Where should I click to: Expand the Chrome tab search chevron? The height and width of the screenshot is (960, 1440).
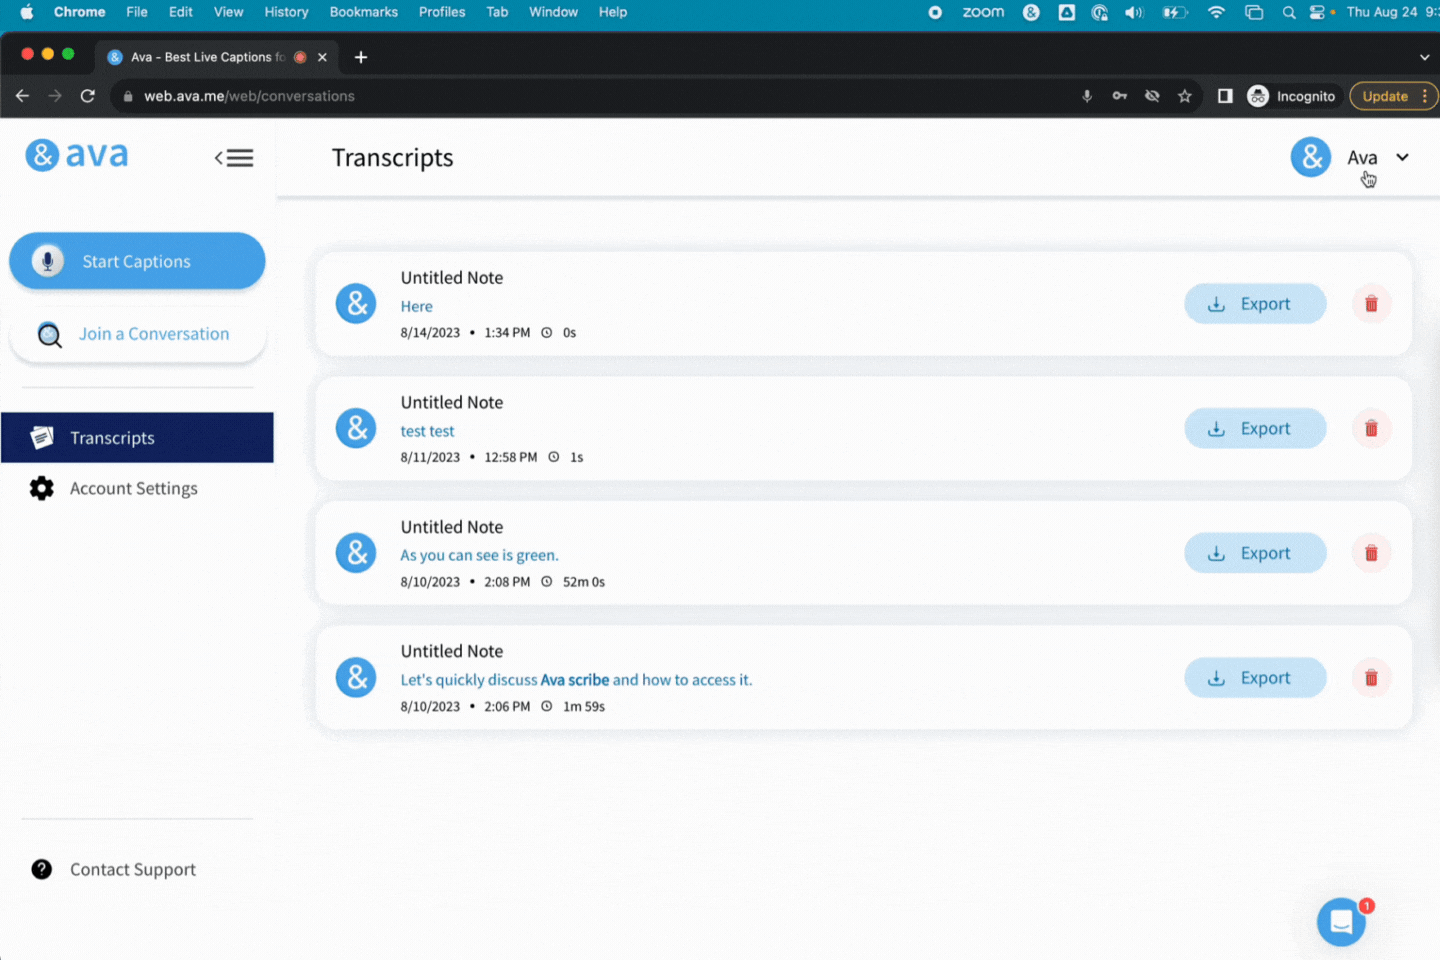pos(1425,57)
